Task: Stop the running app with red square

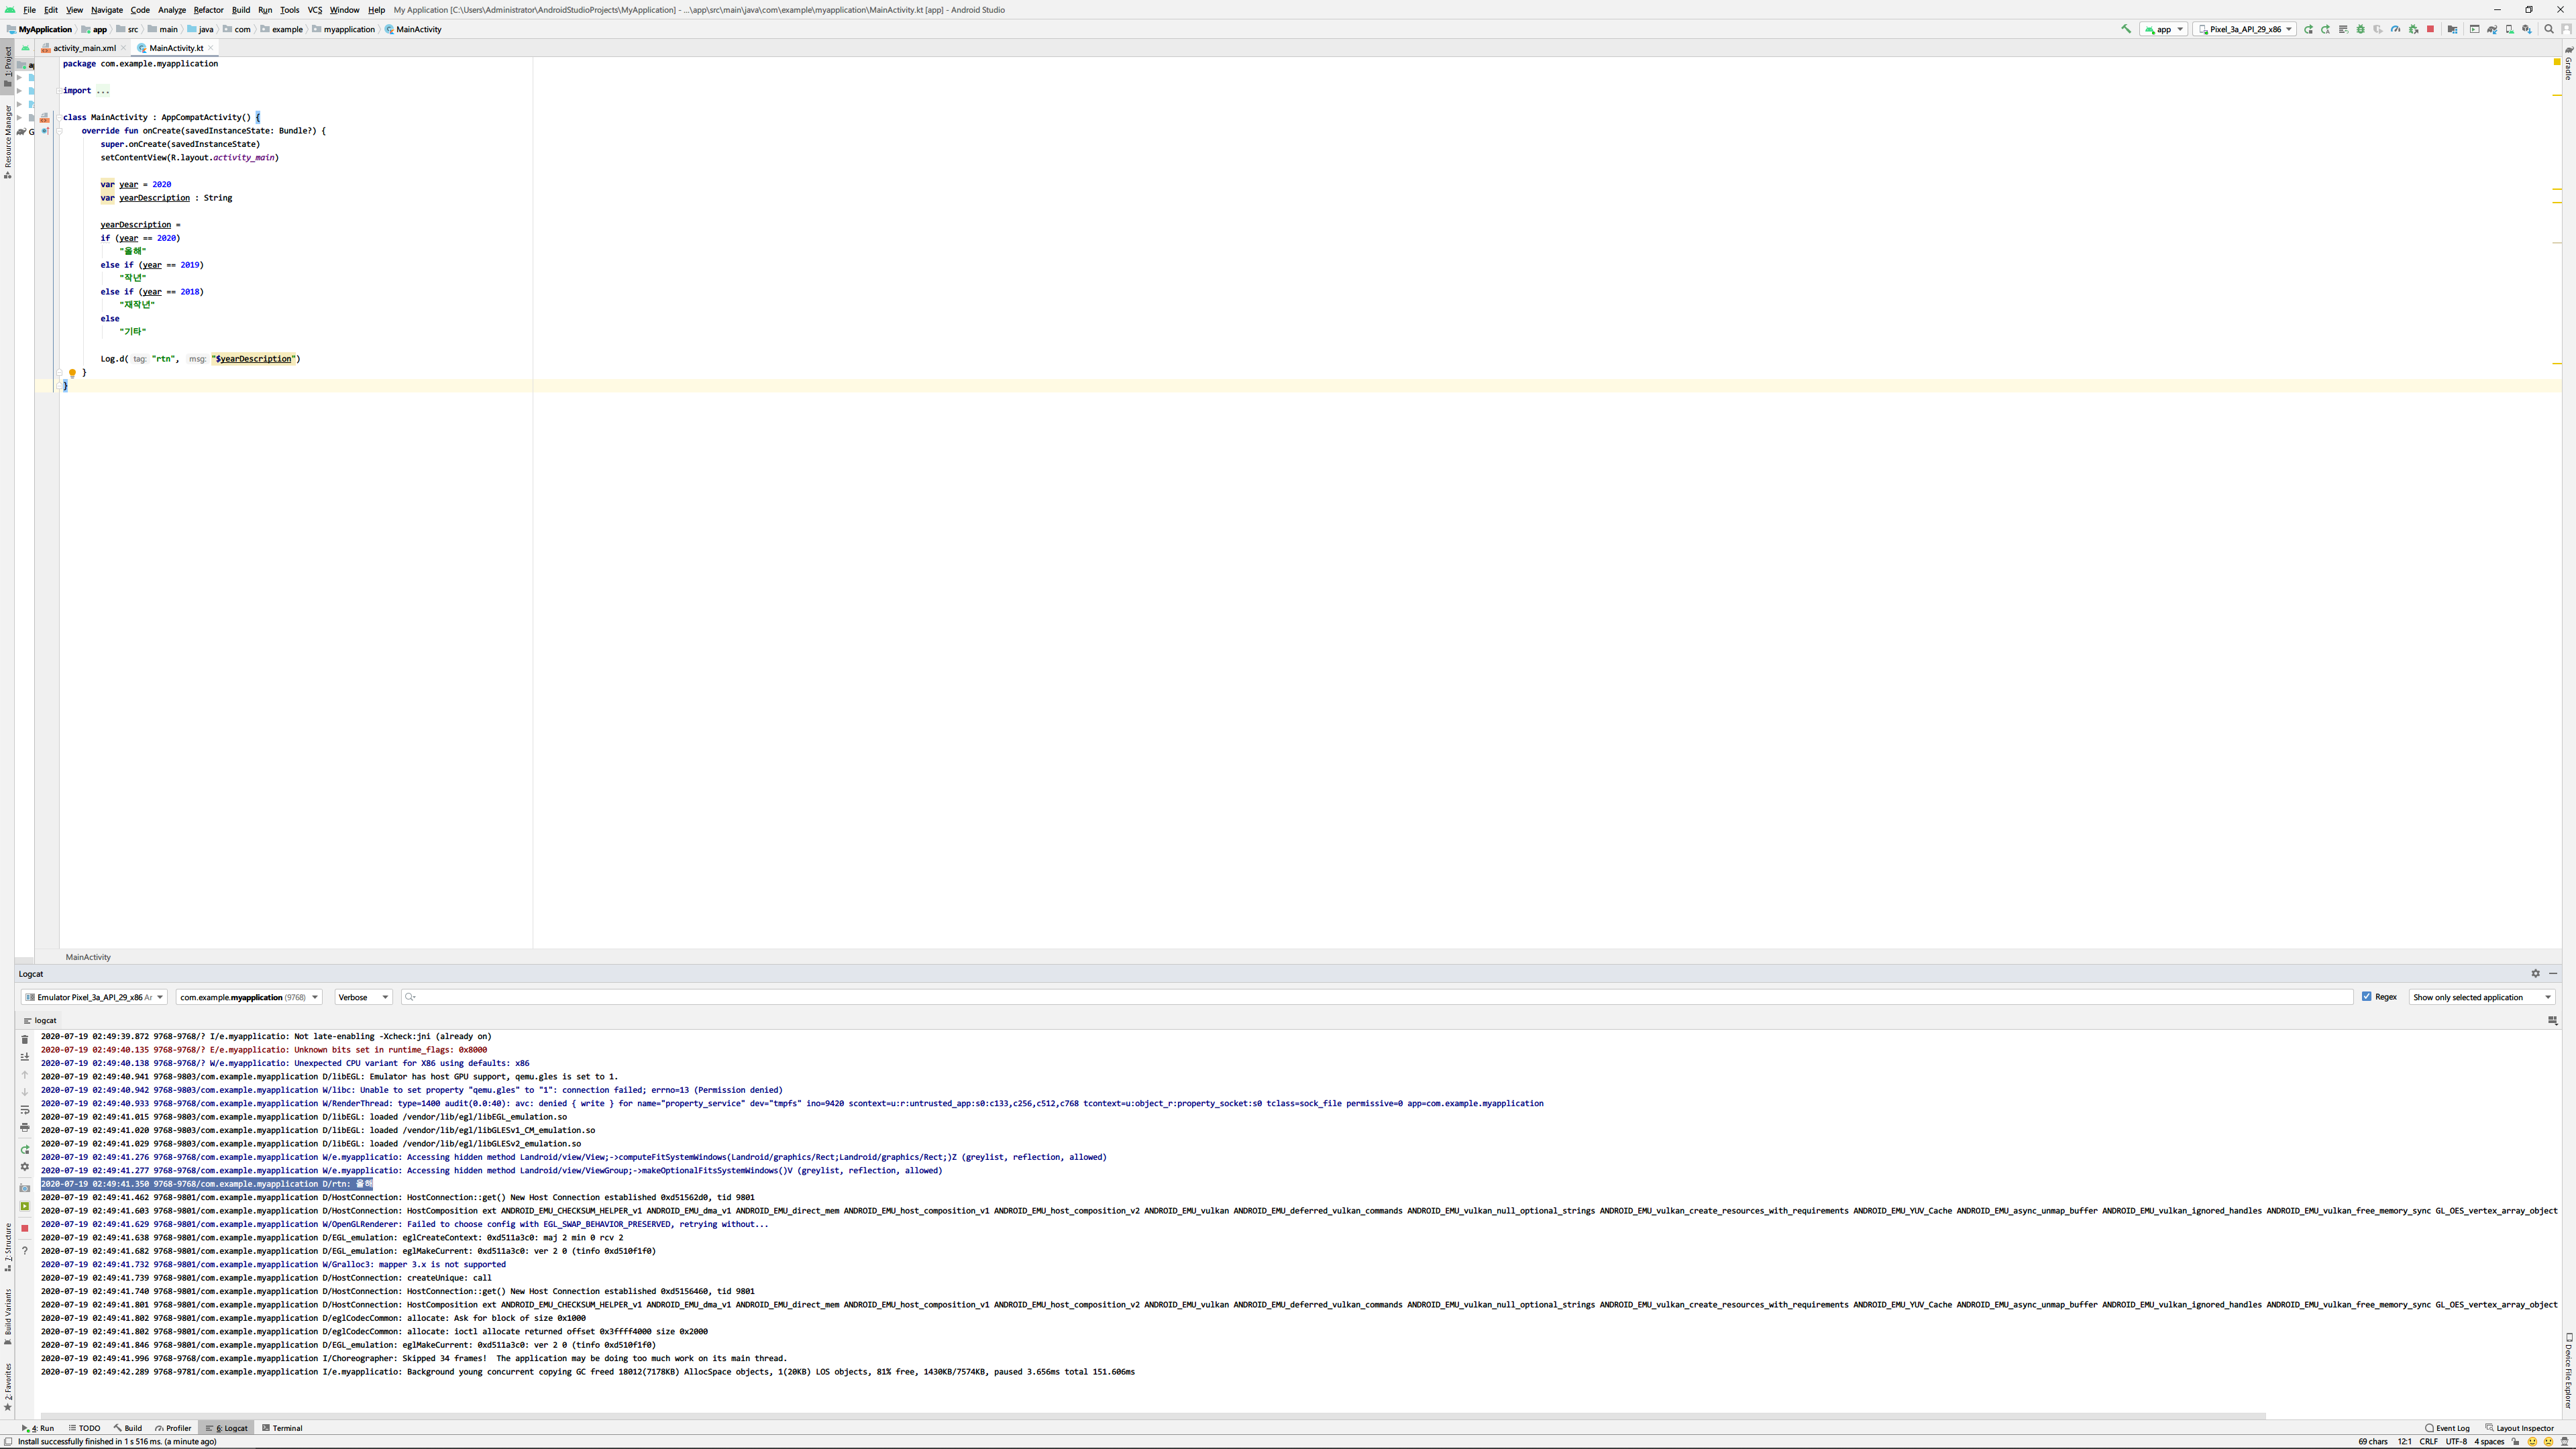Action: pyautogui.click(x=2430, y=29)
